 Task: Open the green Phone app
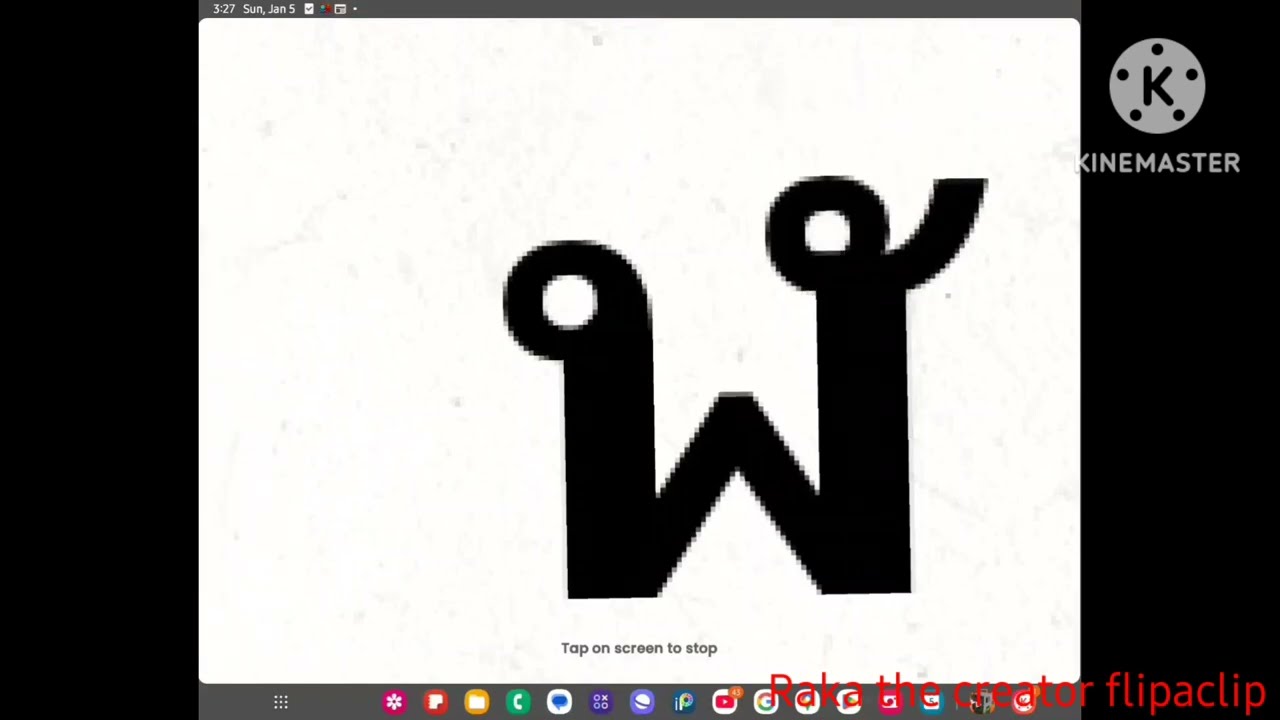518,702
